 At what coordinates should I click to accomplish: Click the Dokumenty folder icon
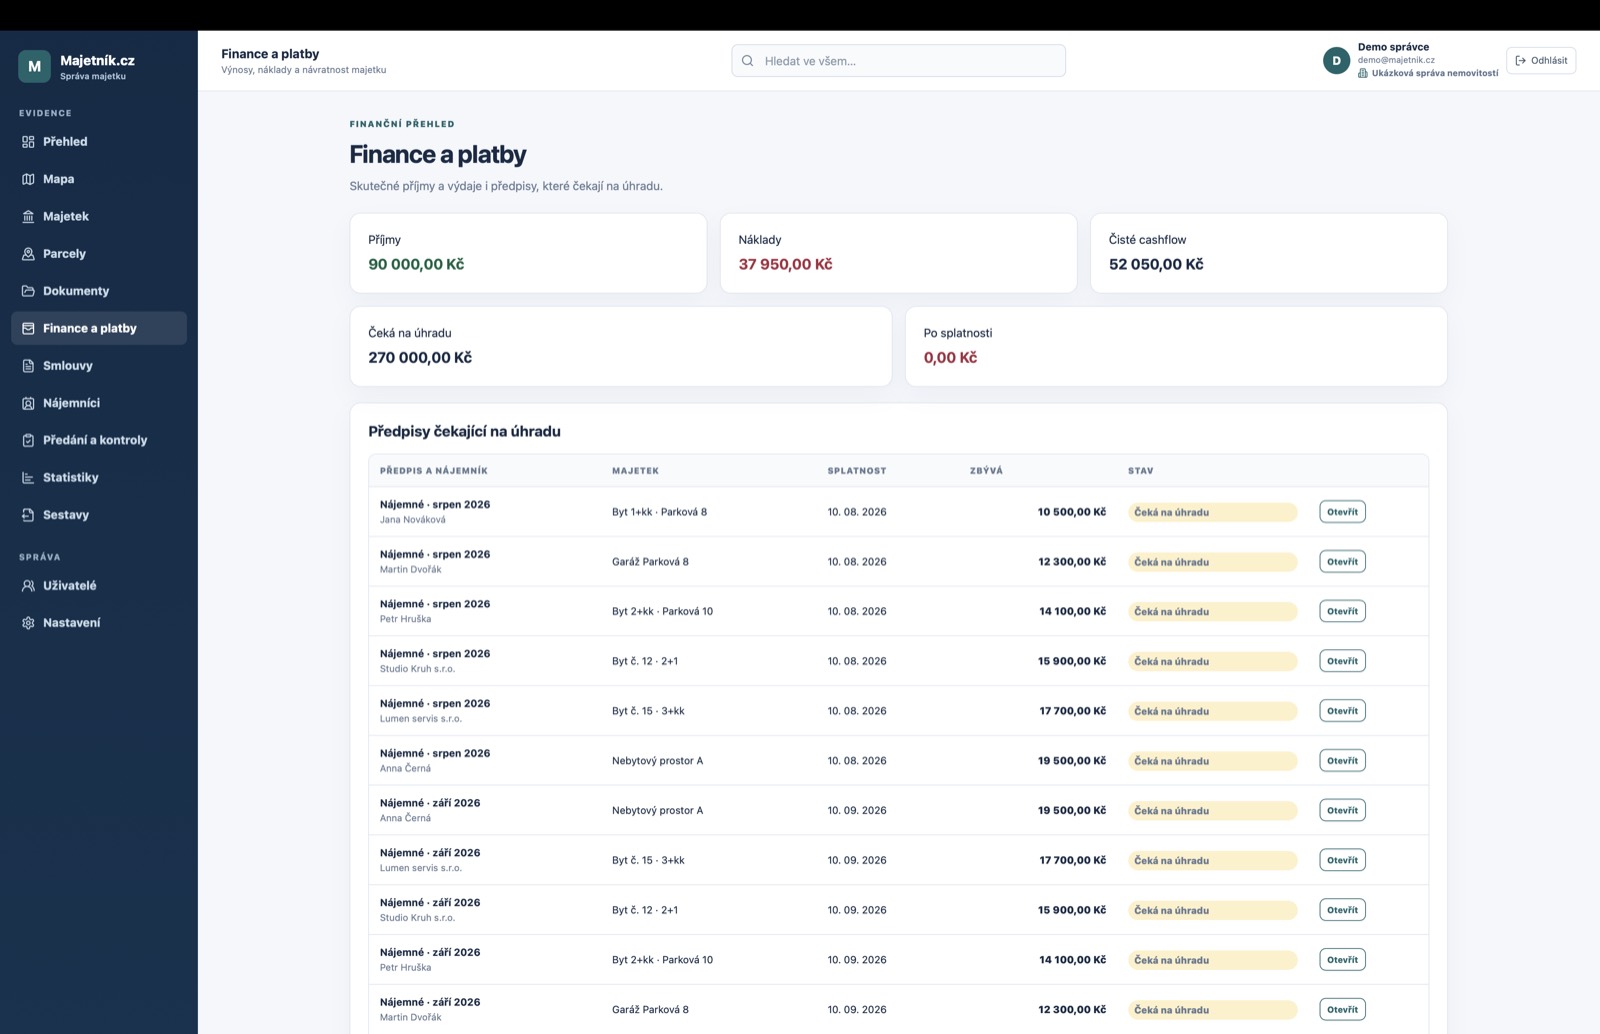pos(28,291)
